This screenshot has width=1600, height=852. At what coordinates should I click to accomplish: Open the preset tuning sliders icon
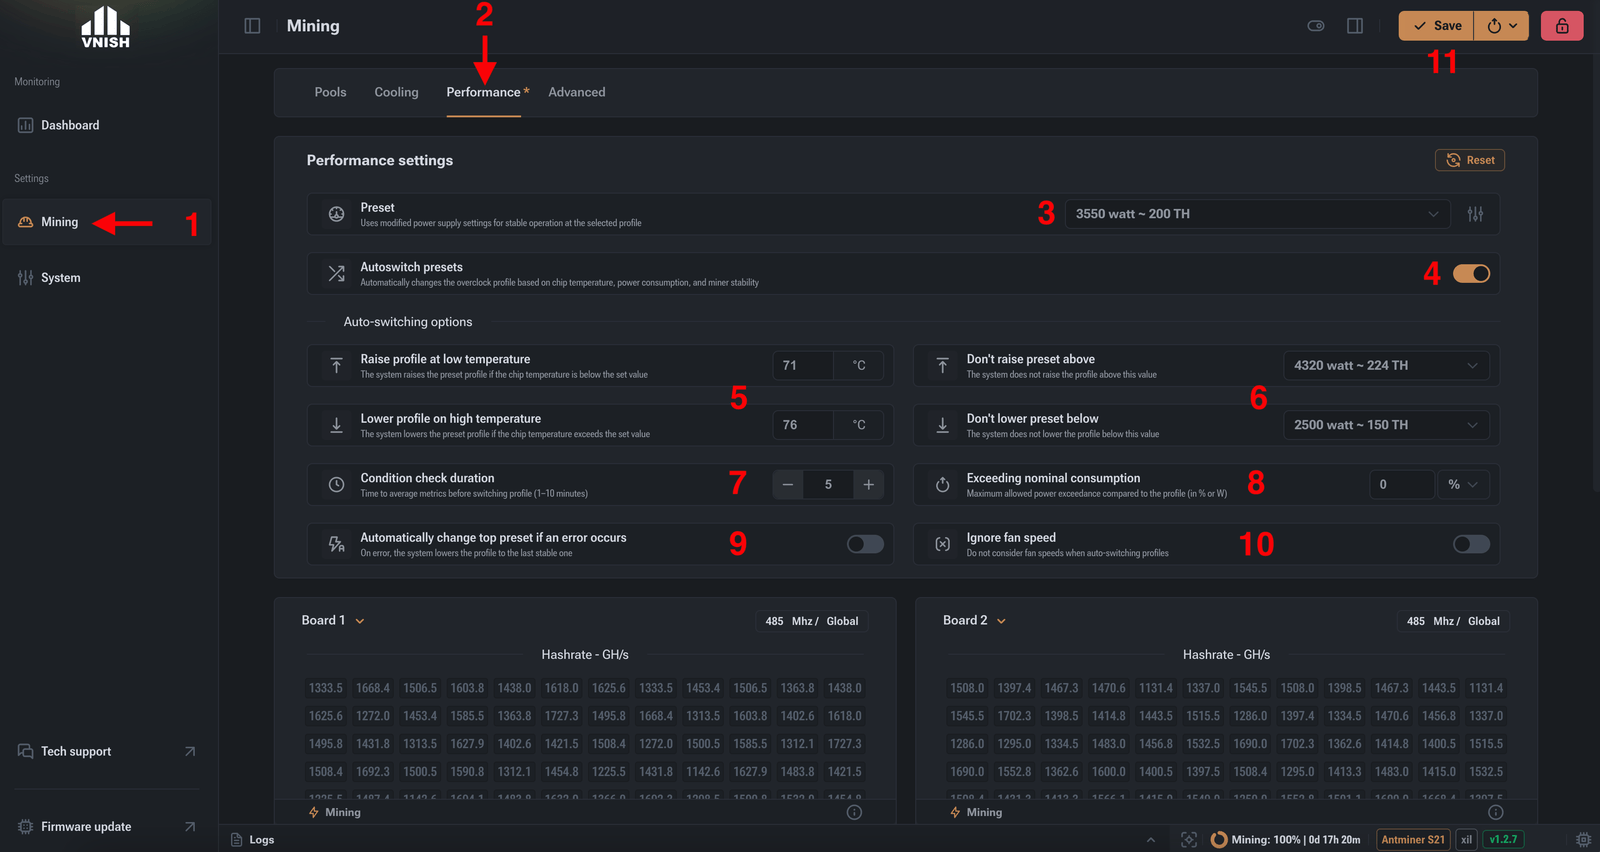coord(1475,214)
